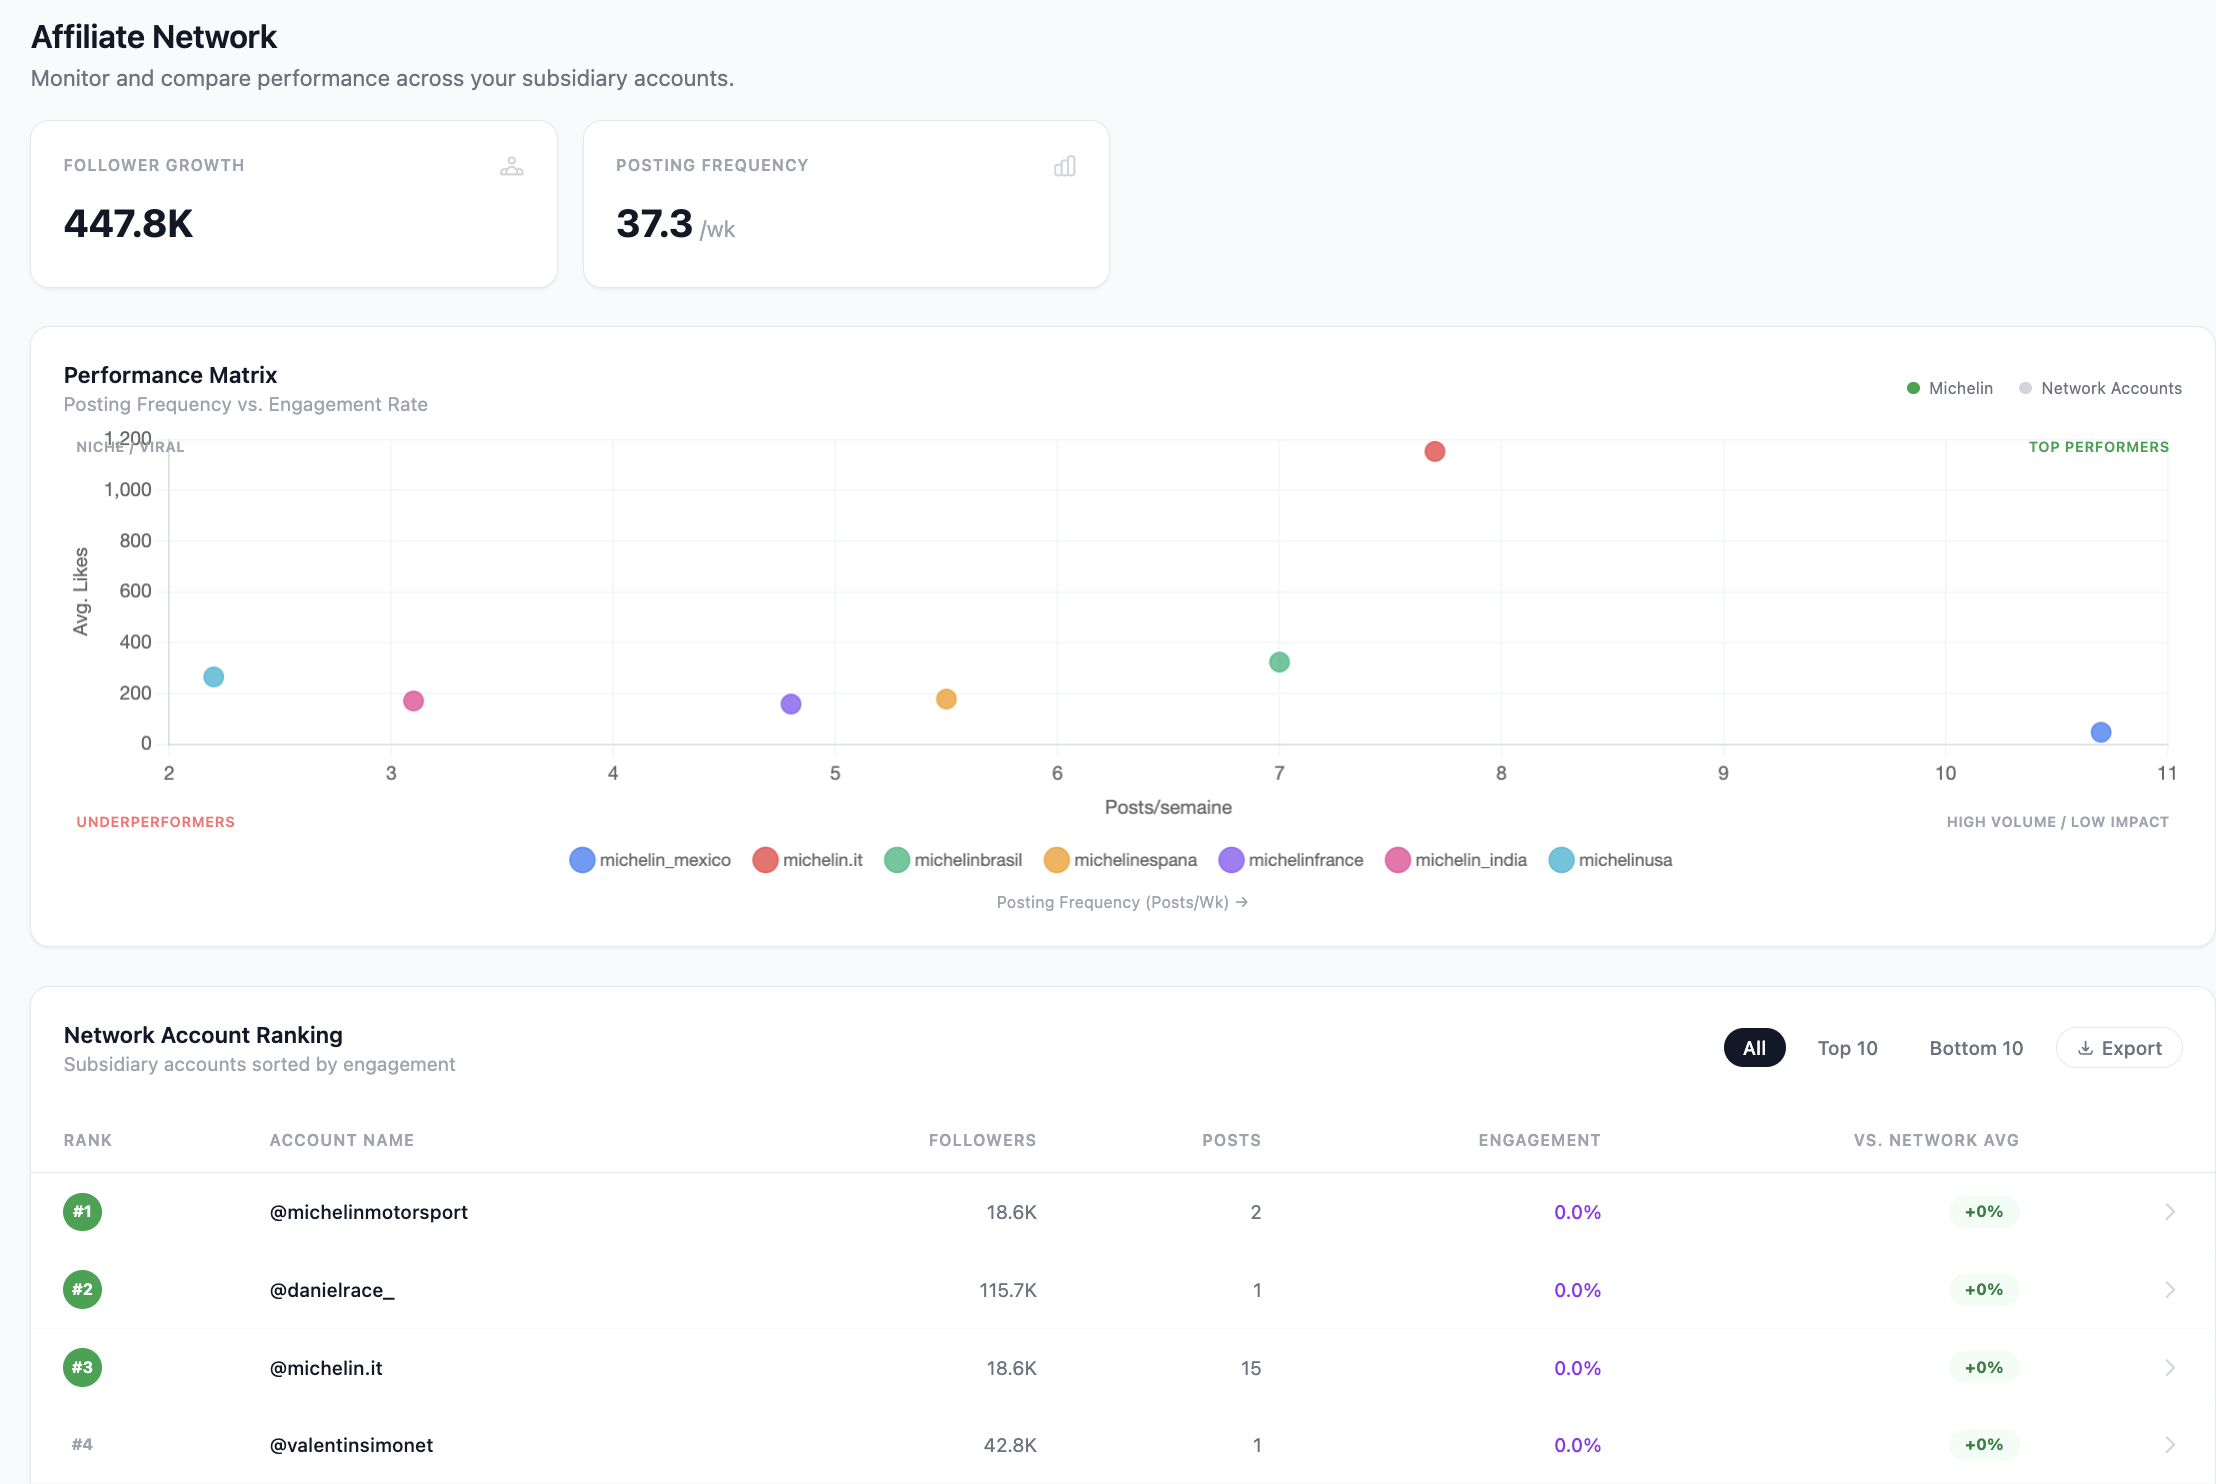The width and height of the screenshot is (2216, 1484).
Task: Expand the @valentinsimonet row chevron
Action: 2170,1445
